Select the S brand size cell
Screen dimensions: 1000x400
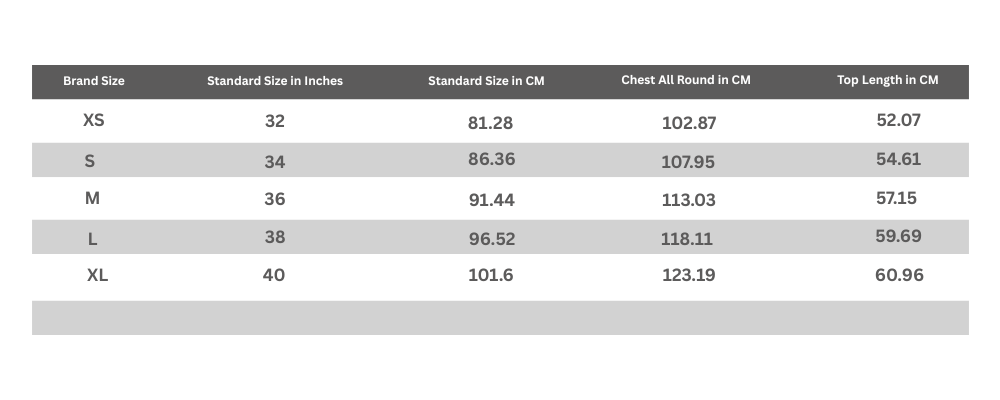point(90,160)
